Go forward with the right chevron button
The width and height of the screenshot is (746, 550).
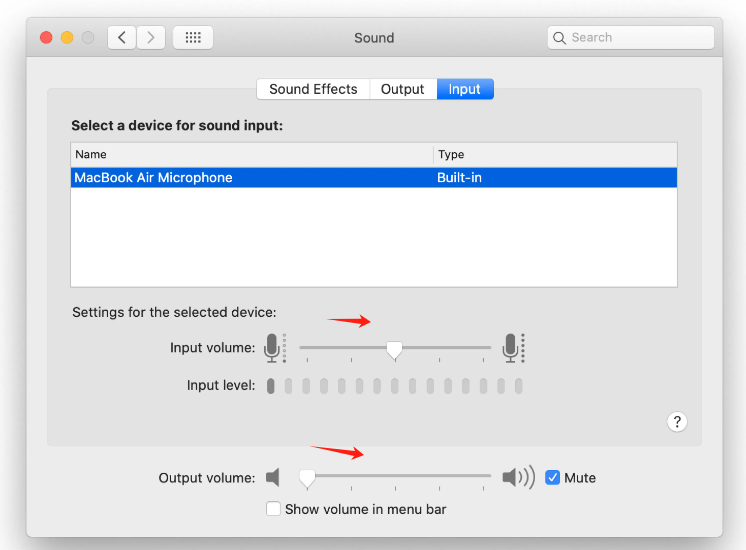[151, 38]
